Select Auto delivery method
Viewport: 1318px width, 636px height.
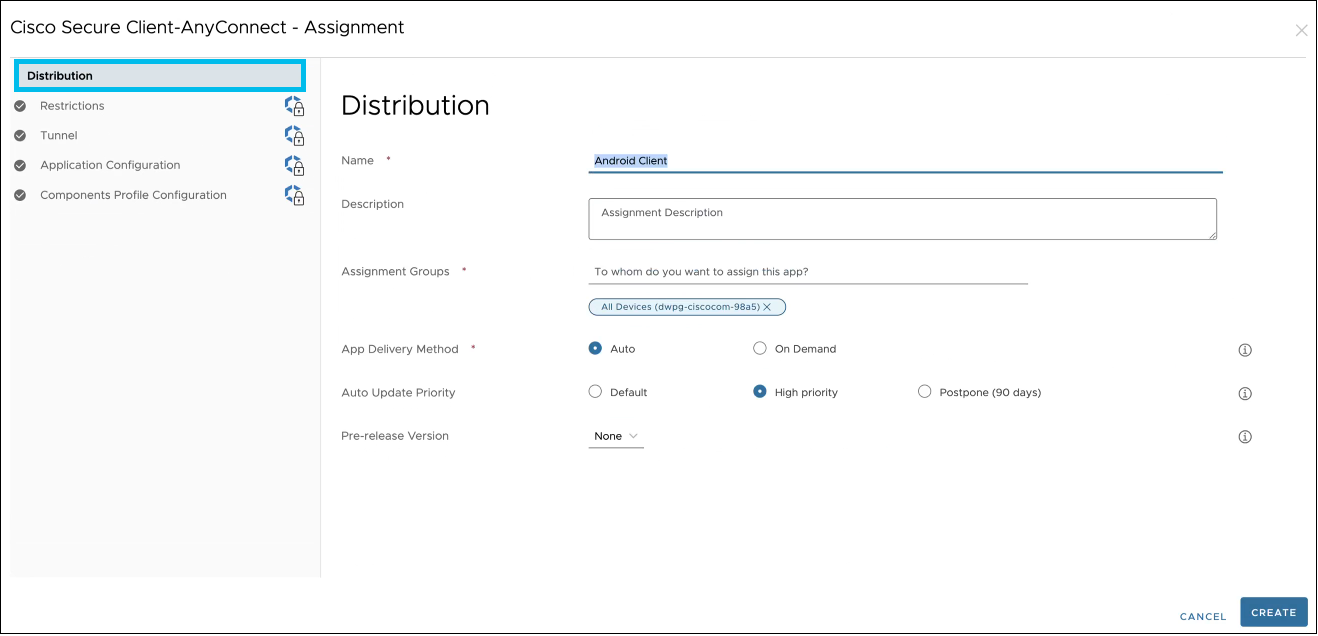pyautogui.click(x=595, y=349)
